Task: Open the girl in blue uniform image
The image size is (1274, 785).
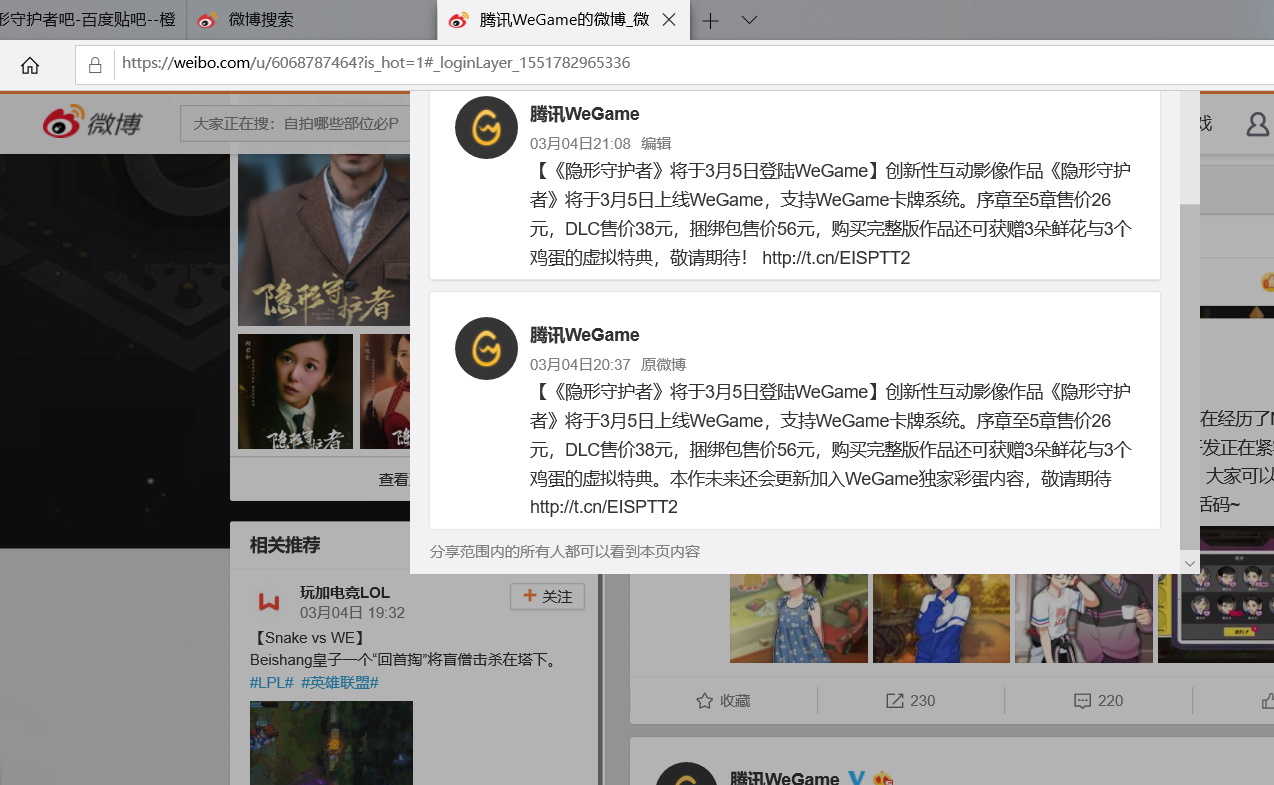Action: coord(941,618)
